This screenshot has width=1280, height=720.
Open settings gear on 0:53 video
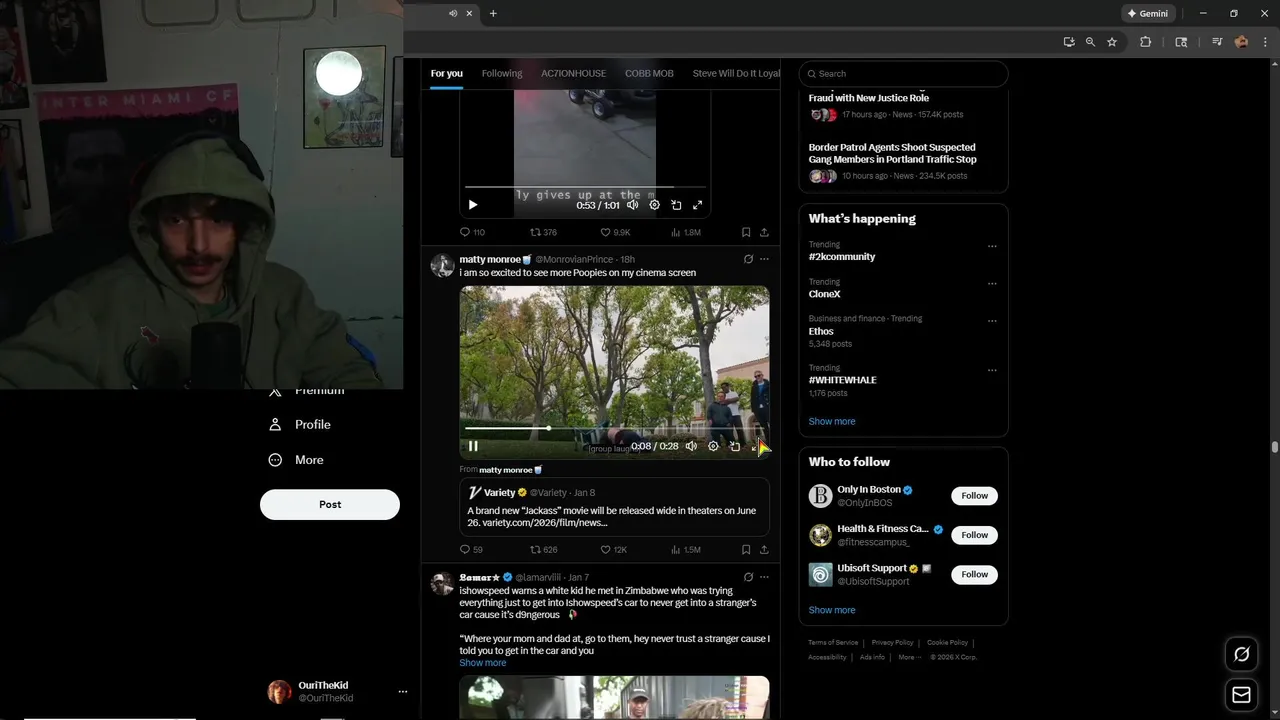pyautogui.click(x=654, y=205)
